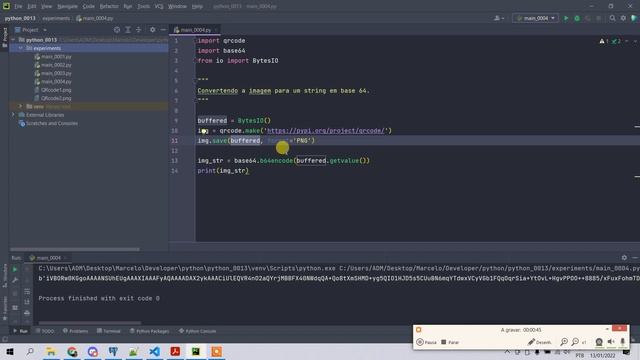Image resolution: width=640 pixels, height=360 pixels.
Task: Open the File menu
Action: pyautogui.click(x=18, y=7)
